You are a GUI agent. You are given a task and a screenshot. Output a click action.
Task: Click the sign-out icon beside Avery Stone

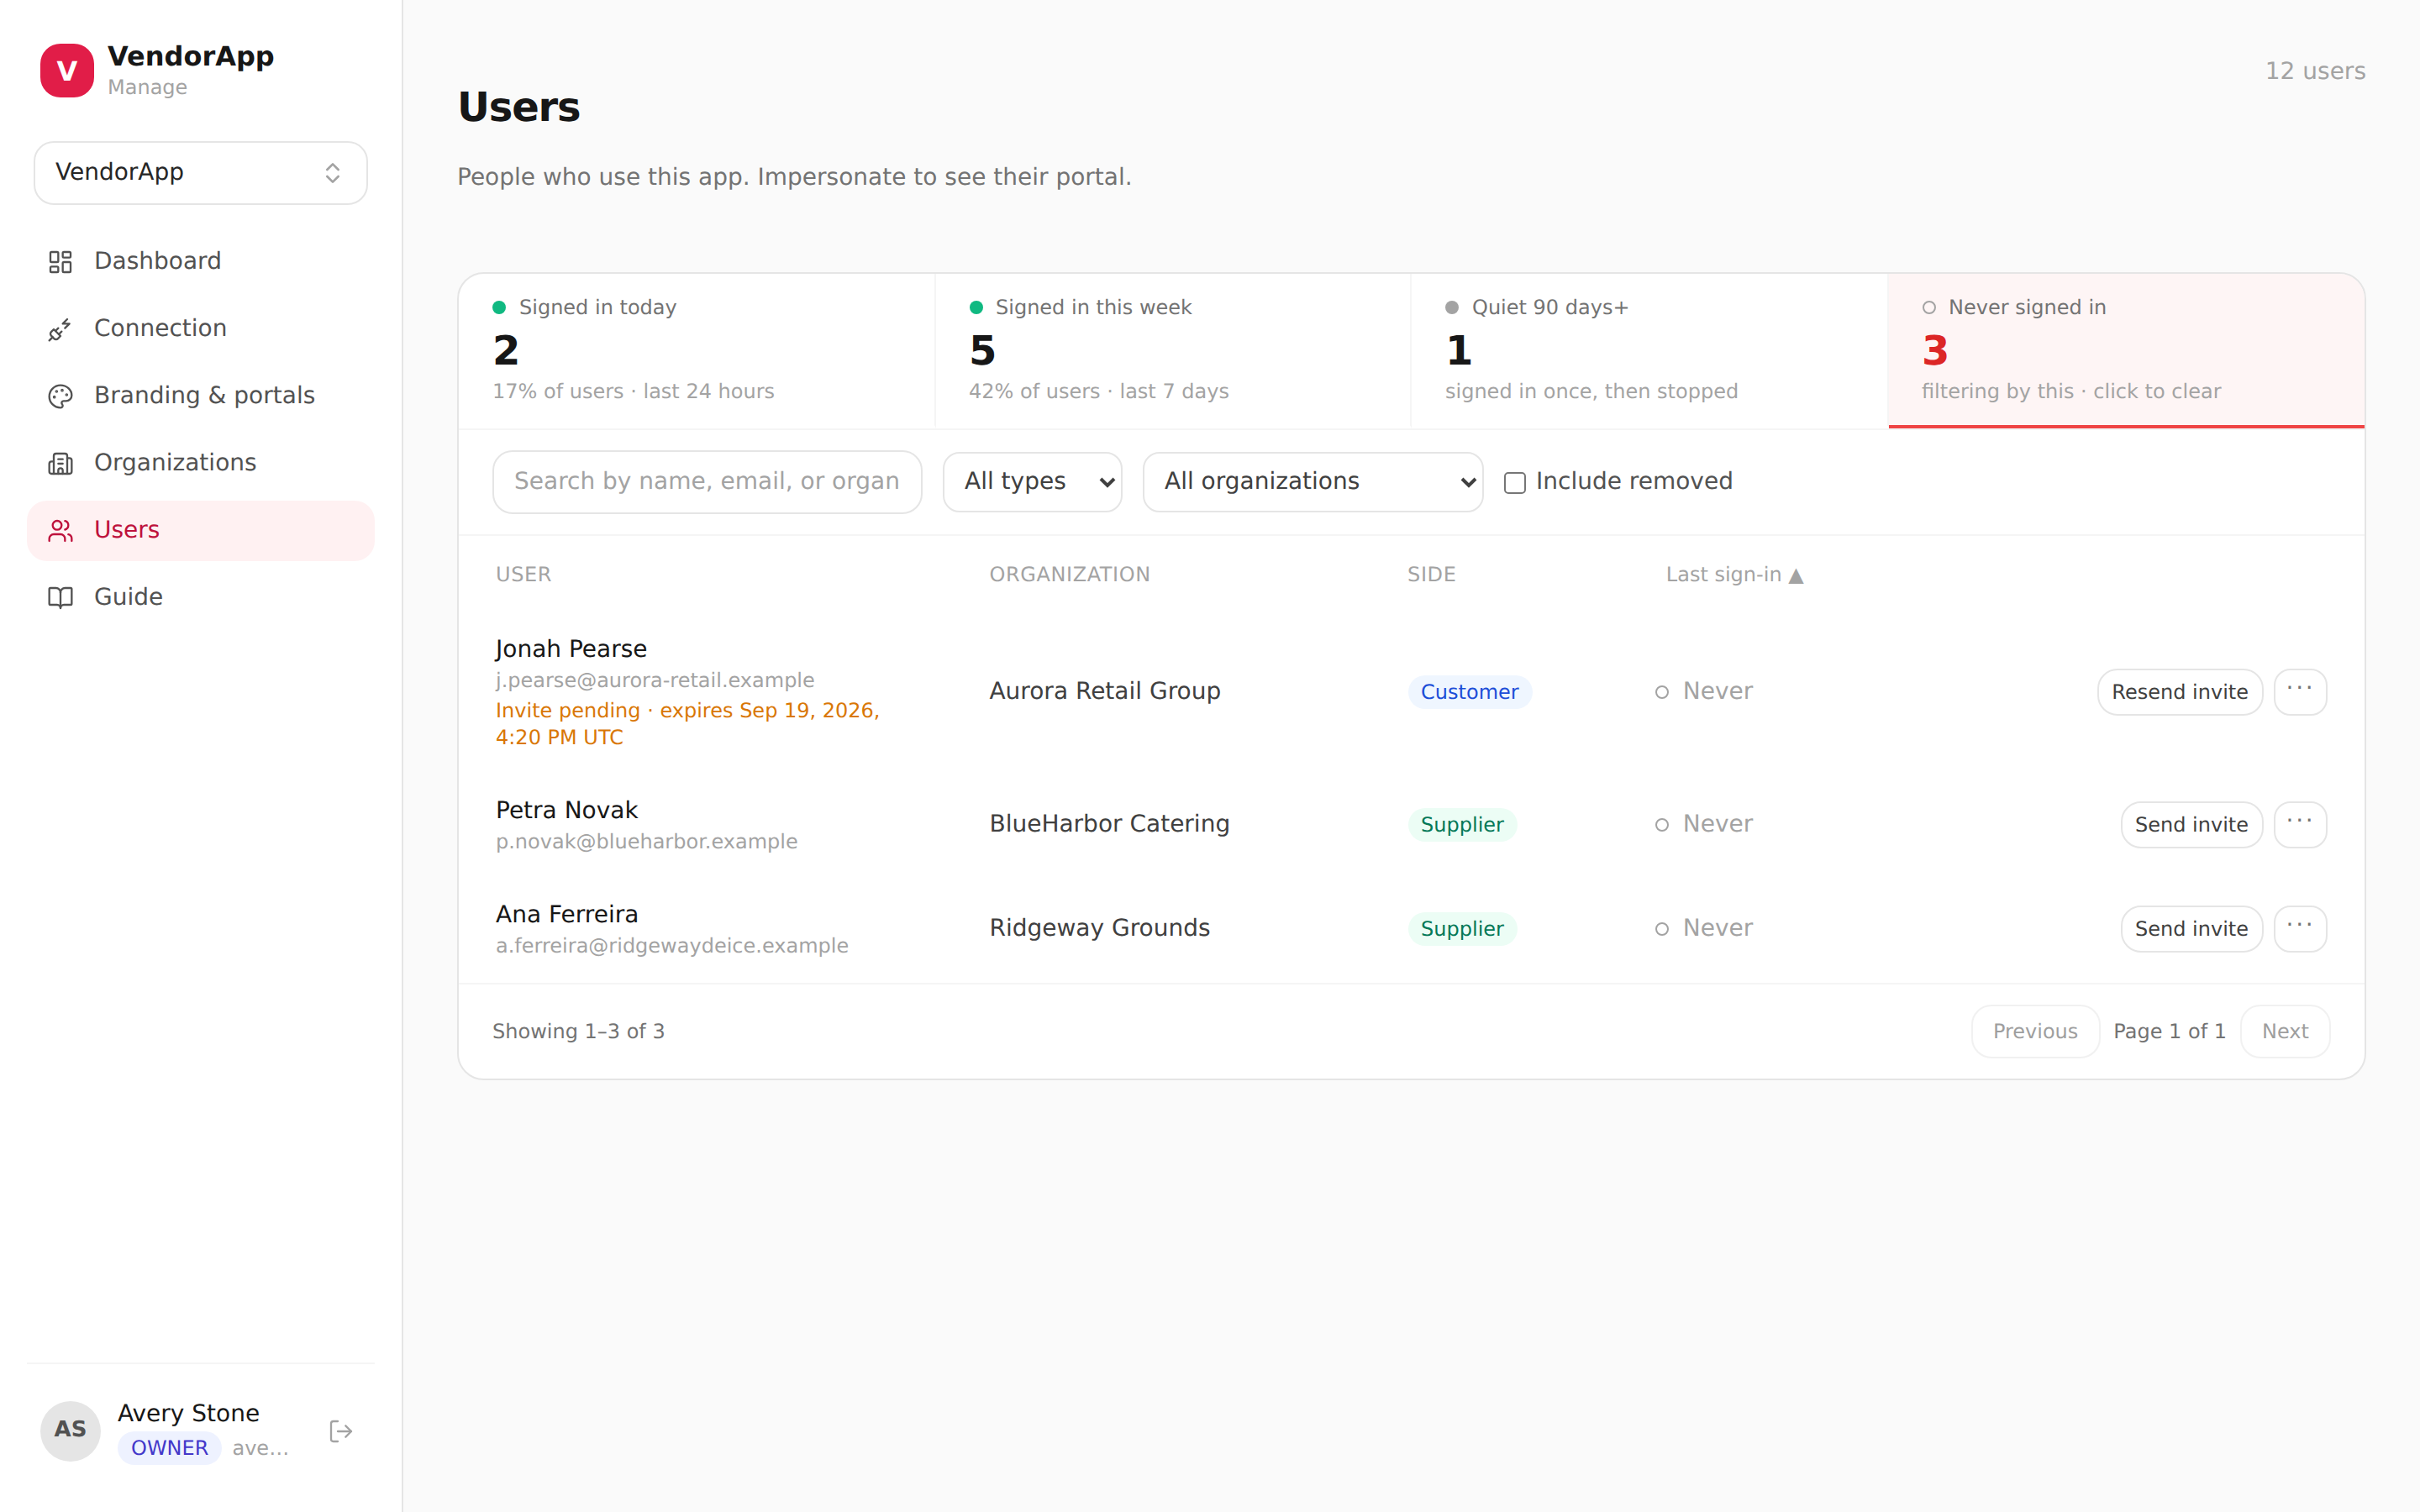click(341, 1431)
